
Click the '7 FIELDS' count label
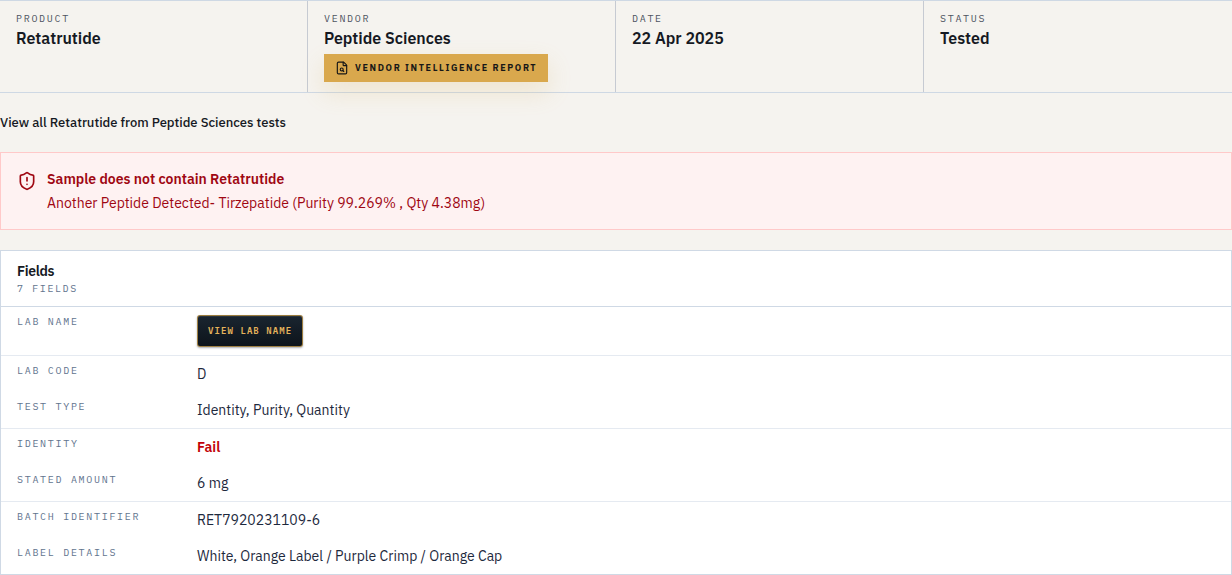click(x=47, y=289)
